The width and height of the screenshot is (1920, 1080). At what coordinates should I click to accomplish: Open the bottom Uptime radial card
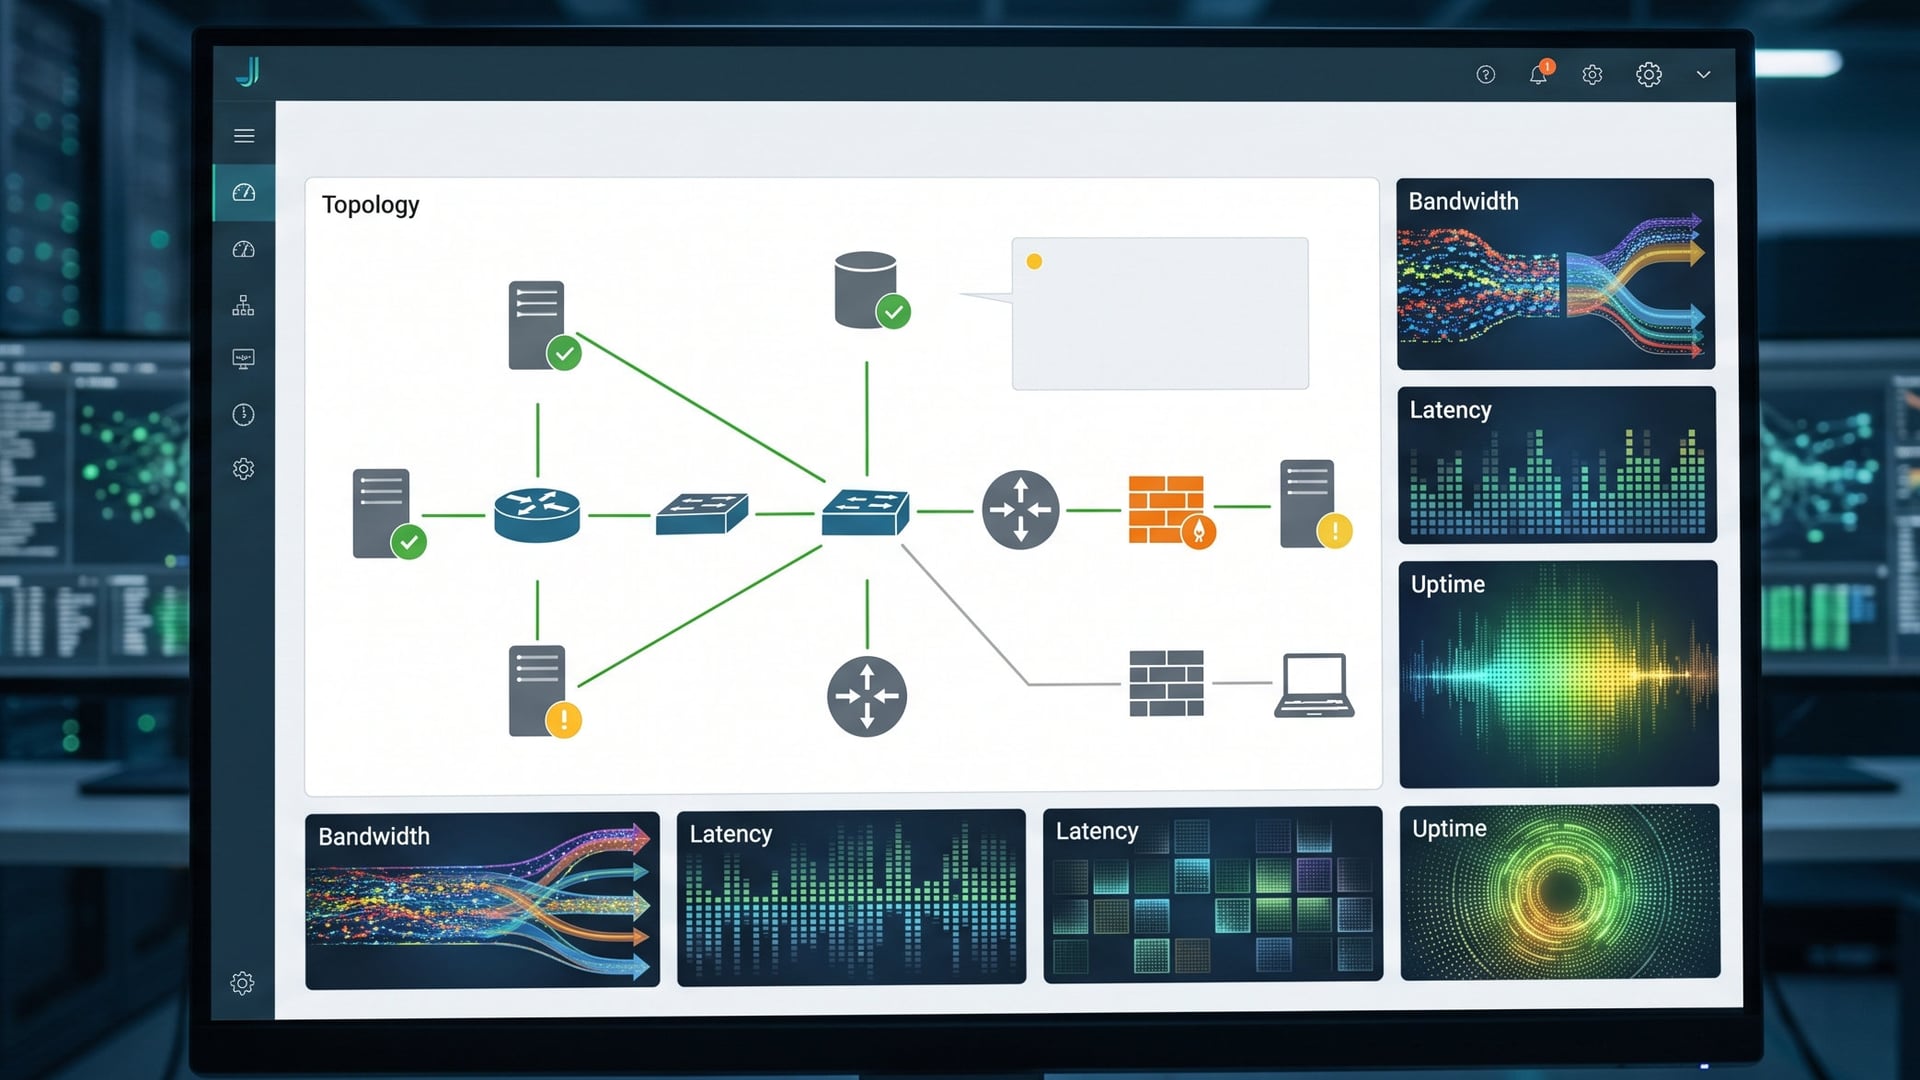[1560, 892]
